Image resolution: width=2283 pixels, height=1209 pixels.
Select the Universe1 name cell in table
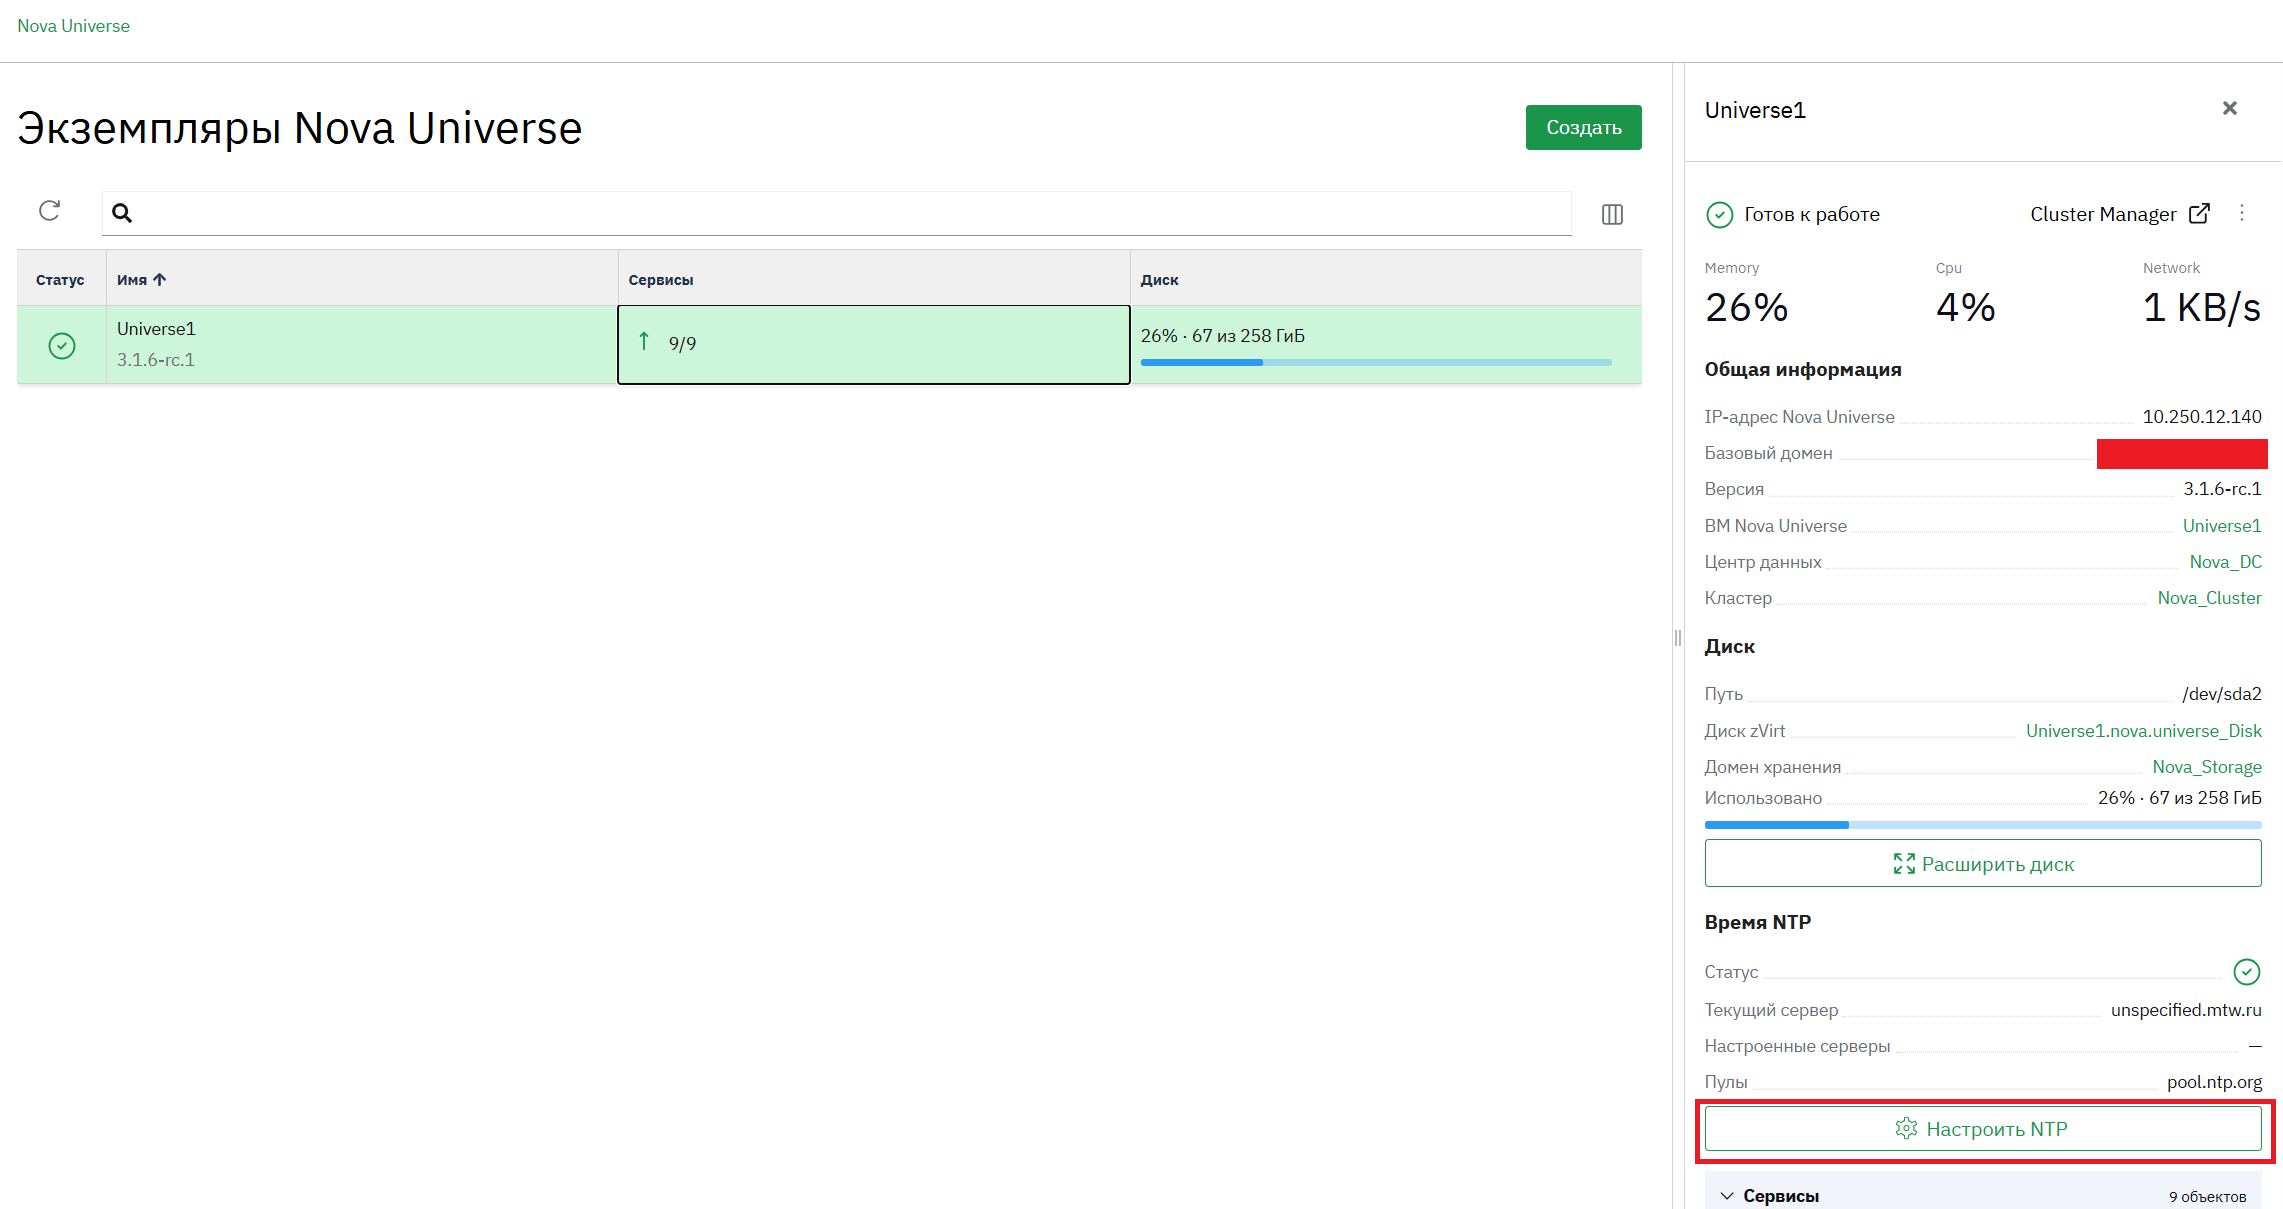pyautogui.click(x=362, y=344)
